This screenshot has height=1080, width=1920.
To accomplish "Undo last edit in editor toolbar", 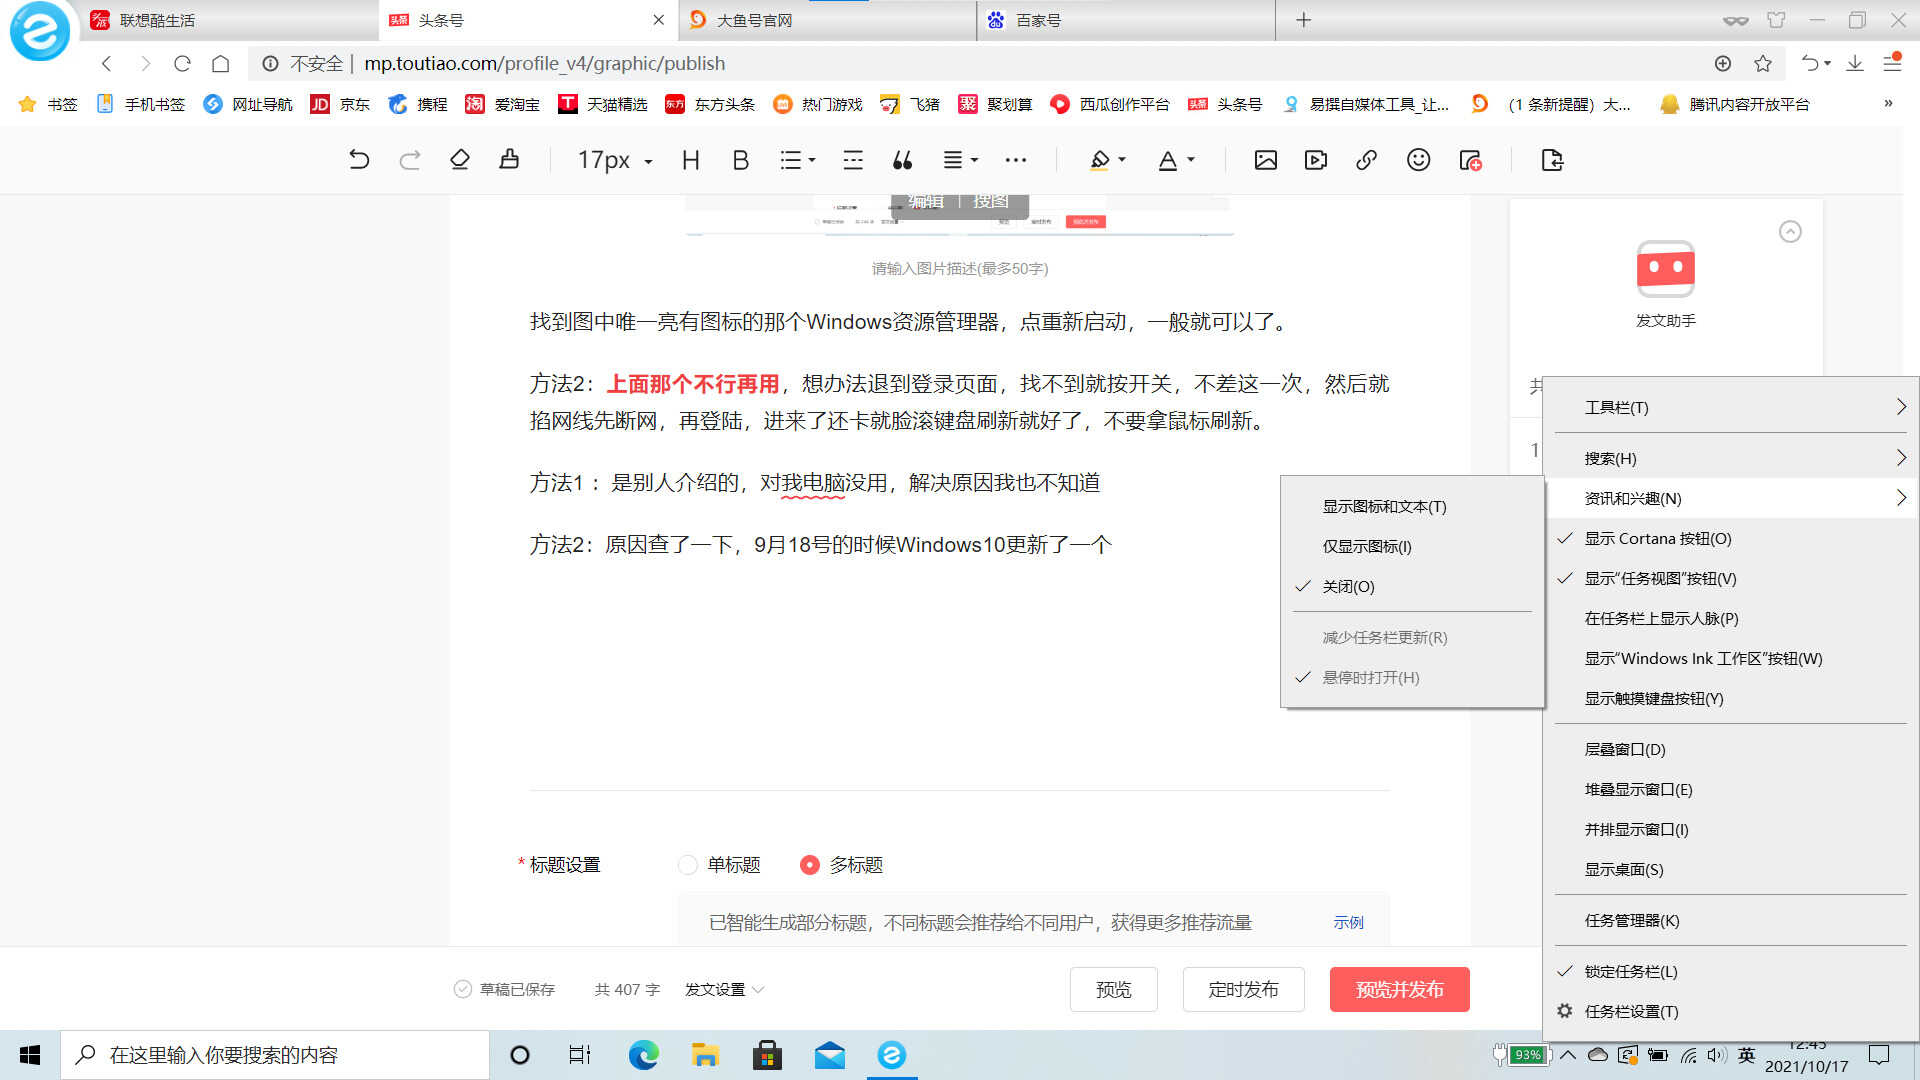I will coord(359,160).
